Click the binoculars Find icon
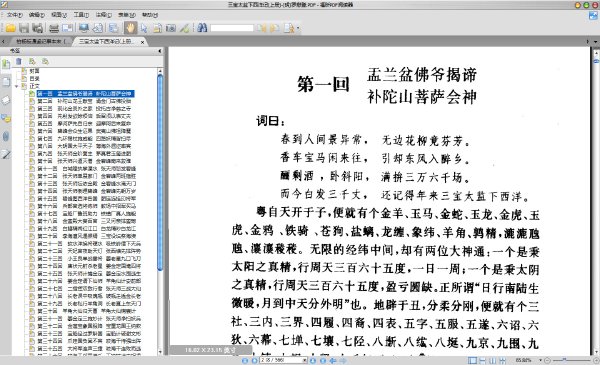The width and height of the screenshot is (600, 365). pyautogui.click(x=202, y=28)
